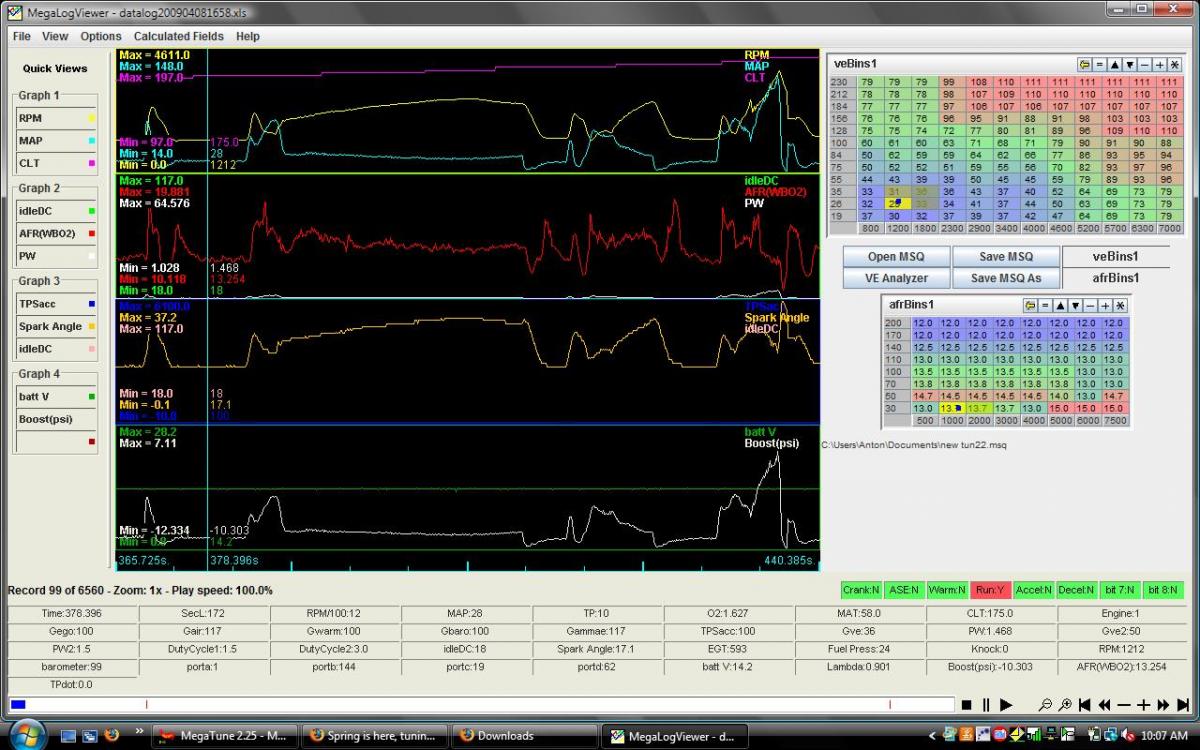This screenshot has width=1200, height=750.
Task: Click the VE Analyzer button
Action: (896, 278)
